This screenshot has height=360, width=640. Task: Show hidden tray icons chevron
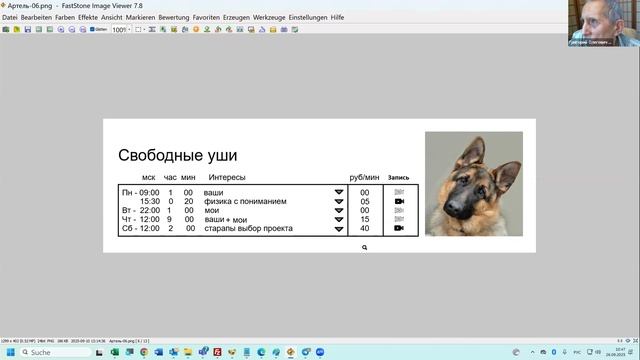tap(532, 352)
